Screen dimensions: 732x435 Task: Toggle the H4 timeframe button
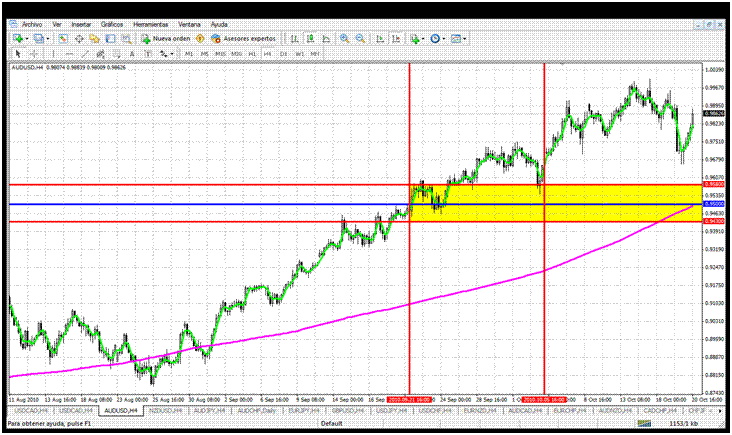[x=268, y=53]
